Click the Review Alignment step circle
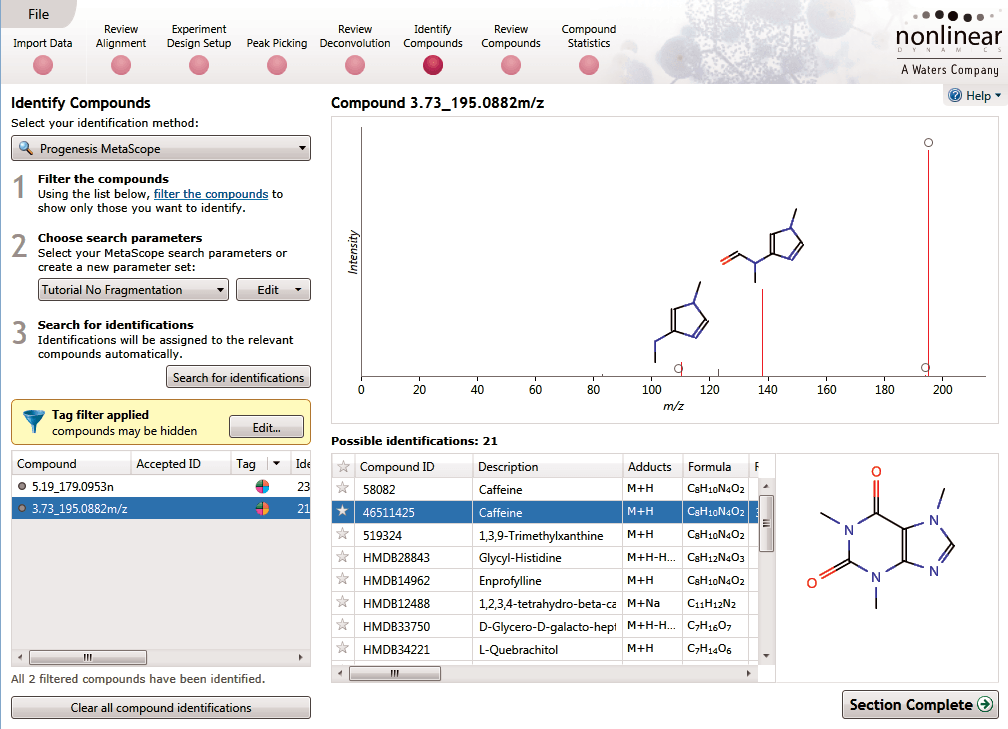This screenshot has height=729, width=1008. pyautogui.click(x=121, y=65)
